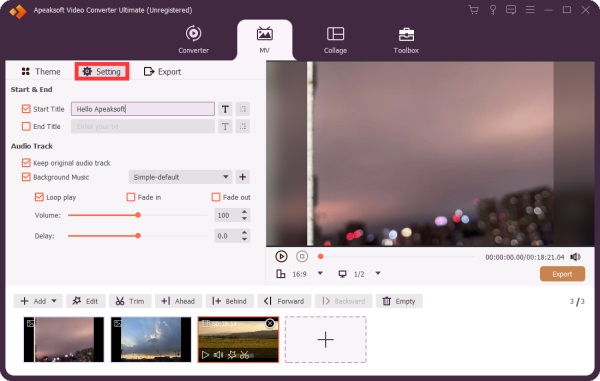Enable the Fade in checkbox

point(131,197)
